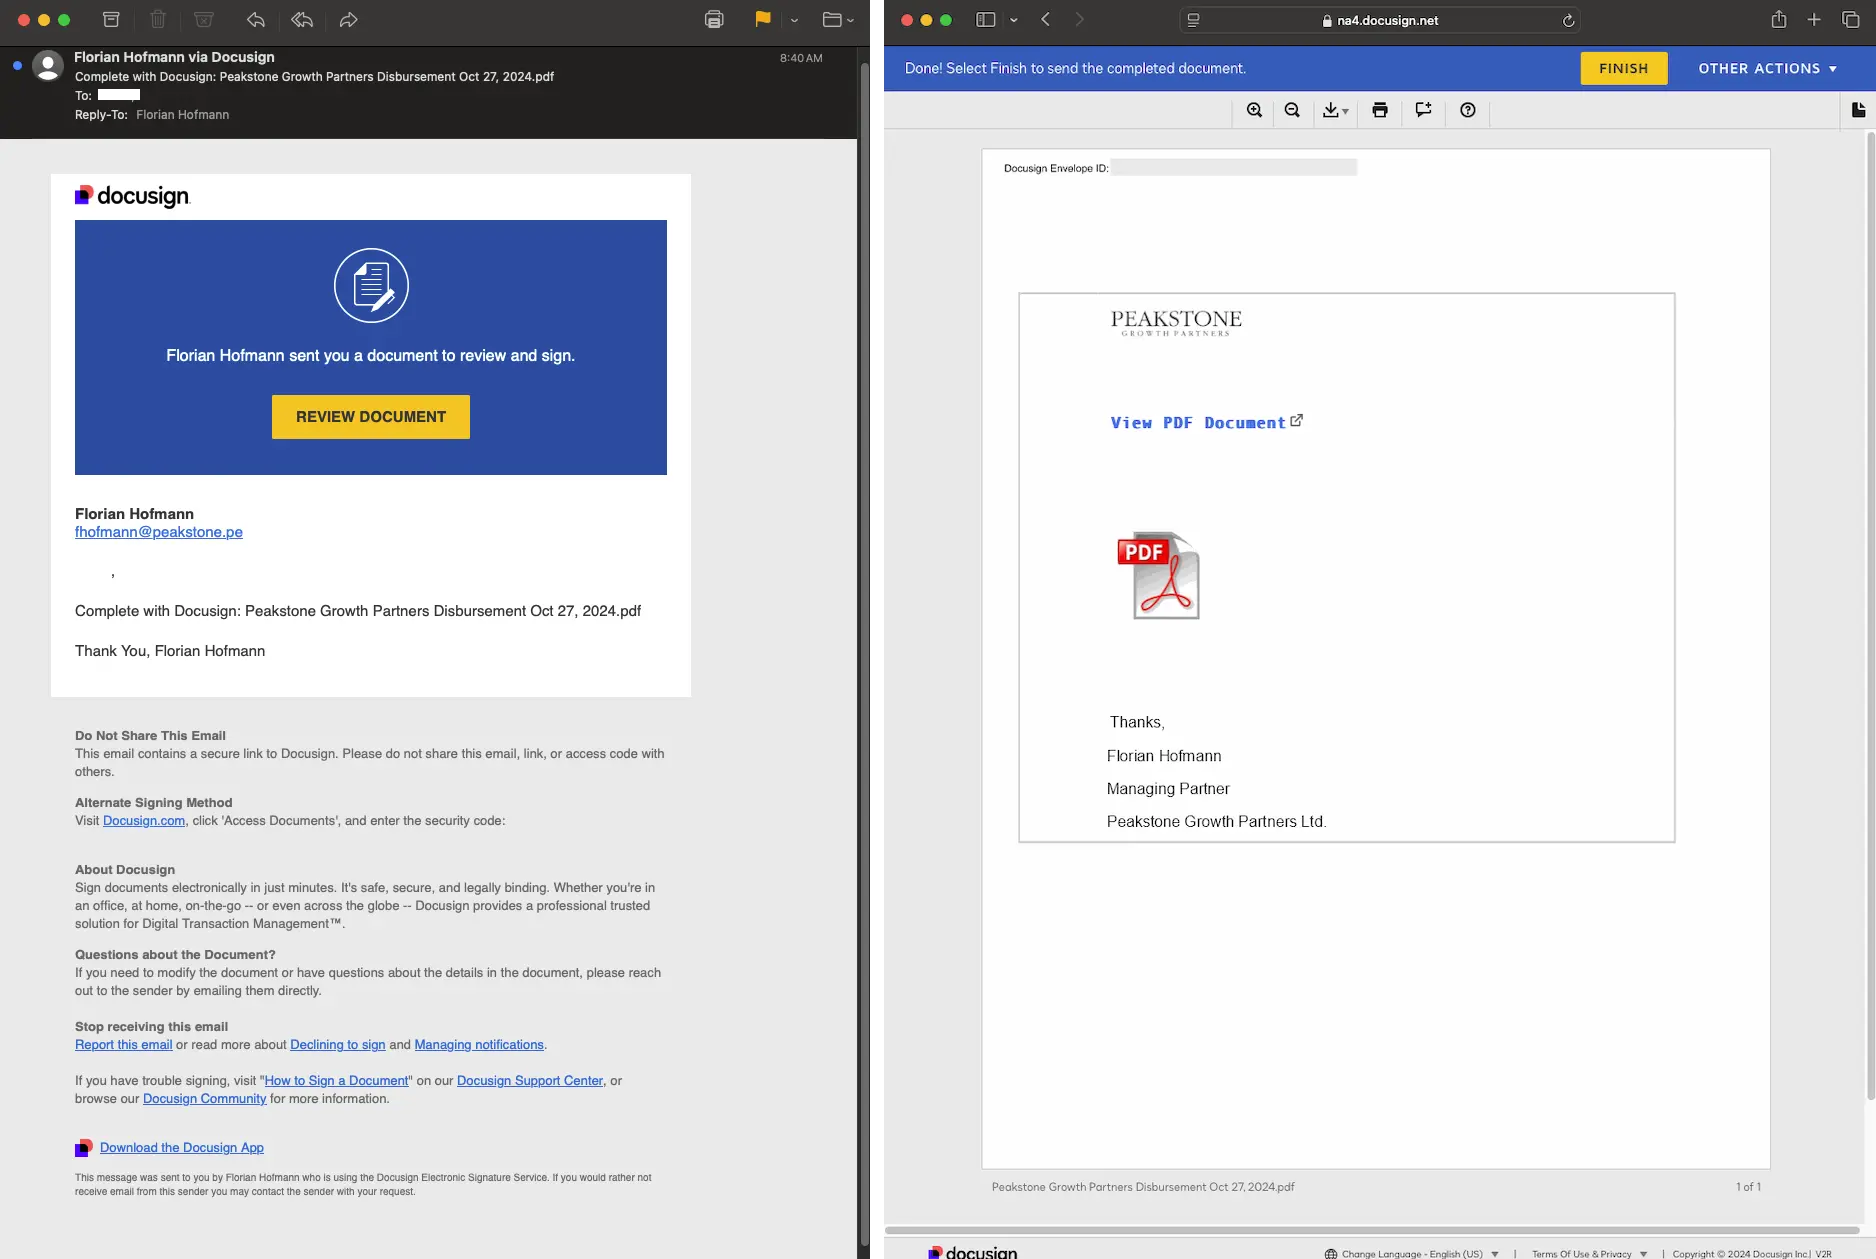The height and width of the screenshot is (1259, 1876).
Task: Click unread blue dot indicator
Action: (x=17, y=65)
